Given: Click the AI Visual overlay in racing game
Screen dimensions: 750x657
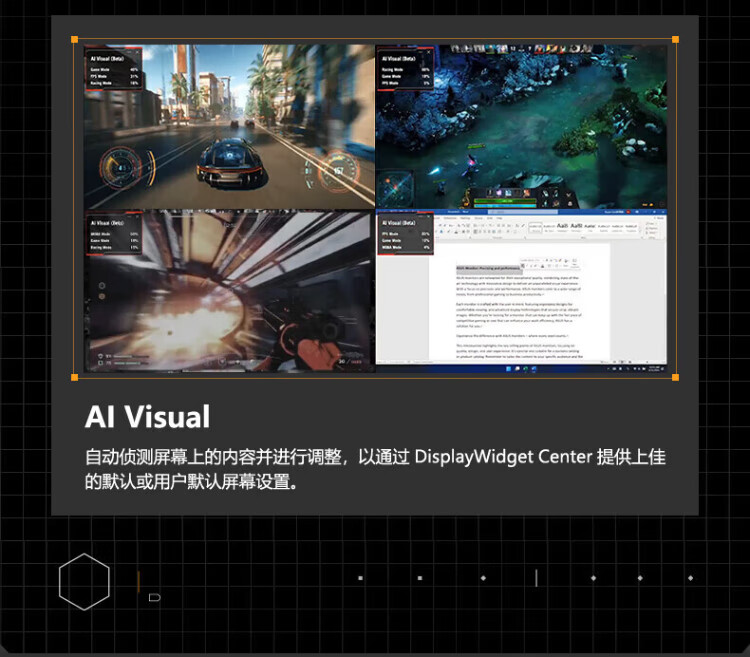Looking at the screenshot, I should [114, 70].
